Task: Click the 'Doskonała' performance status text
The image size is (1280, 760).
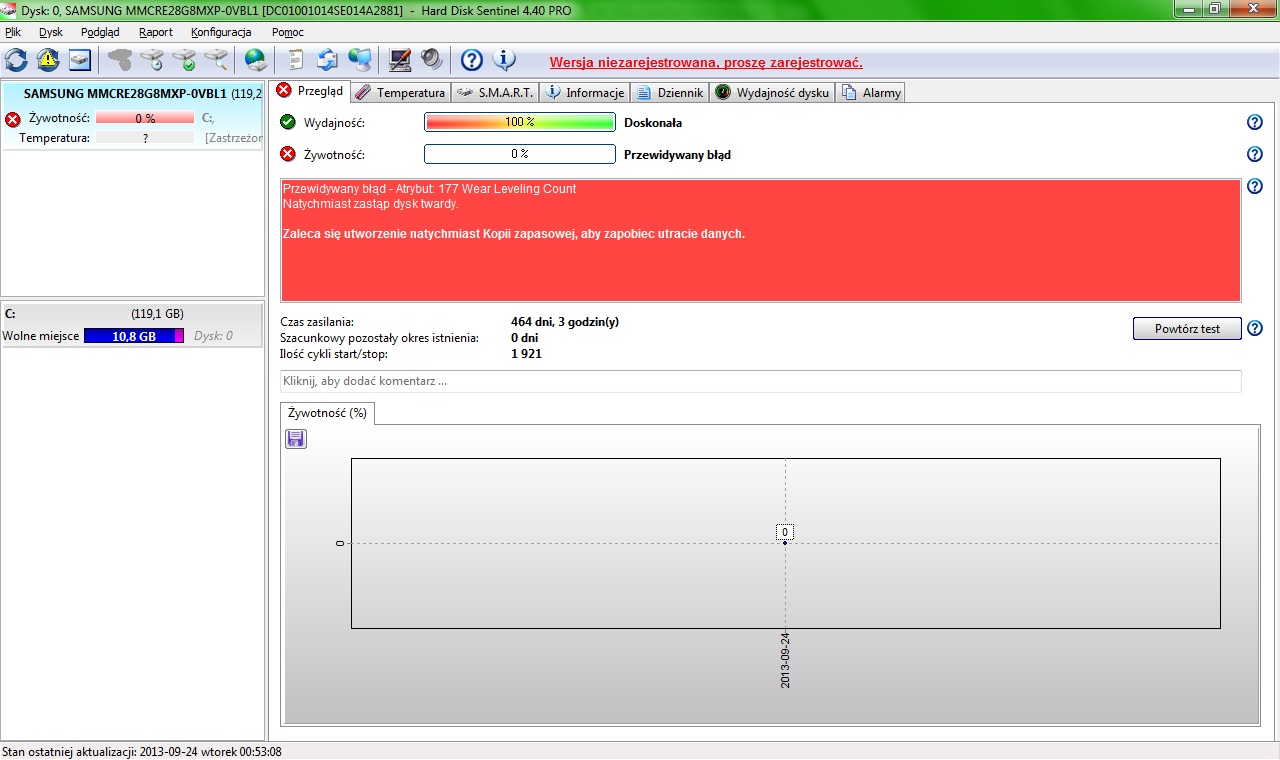Action: point(653,123)
